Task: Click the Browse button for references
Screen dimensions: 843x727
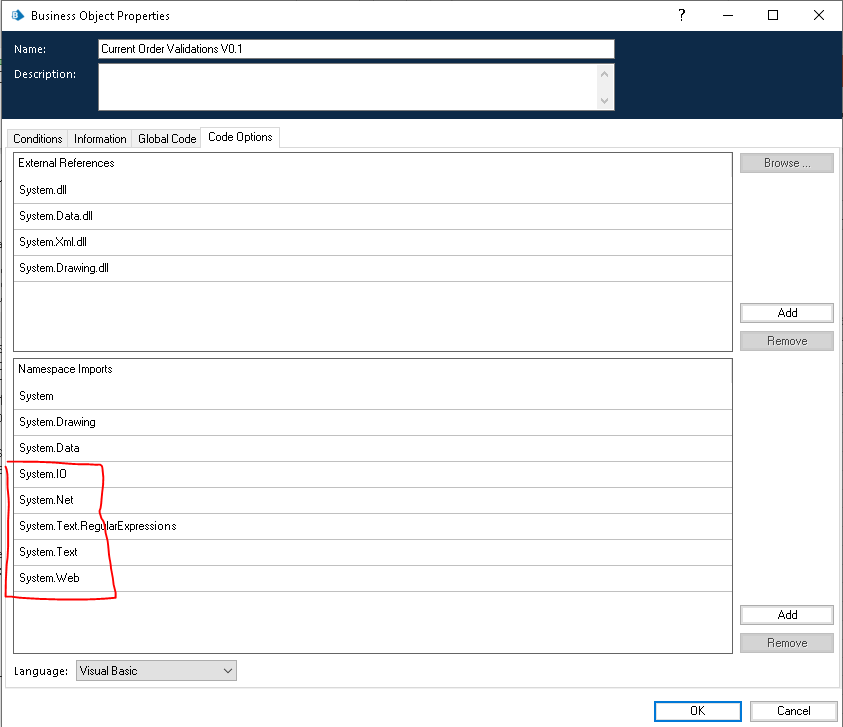Action: (x=787, y=163)
